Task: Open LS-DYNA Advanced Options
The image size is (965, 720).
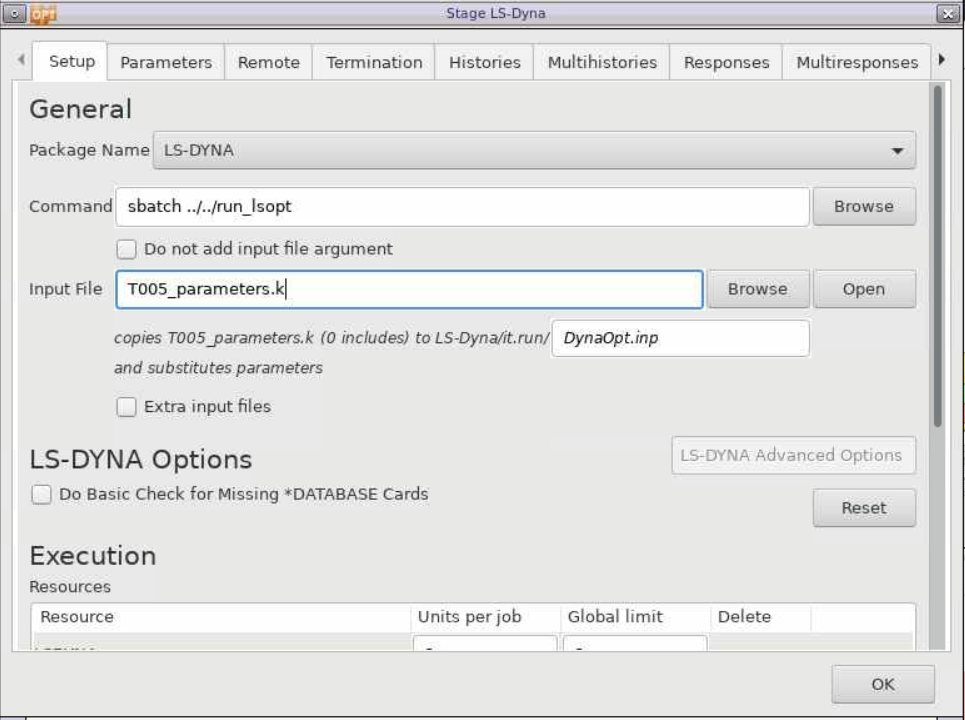Action: (x=793, y=455)
